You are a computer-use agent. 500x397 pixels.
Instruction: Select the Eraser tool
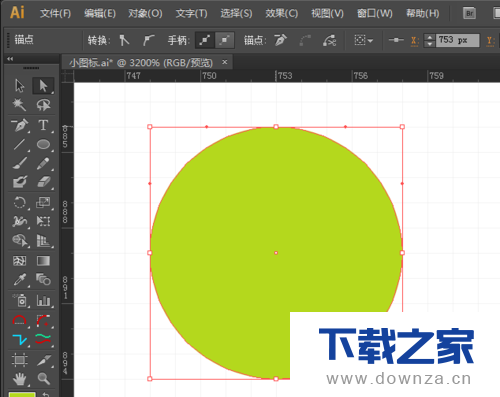(x=43, y=182)
